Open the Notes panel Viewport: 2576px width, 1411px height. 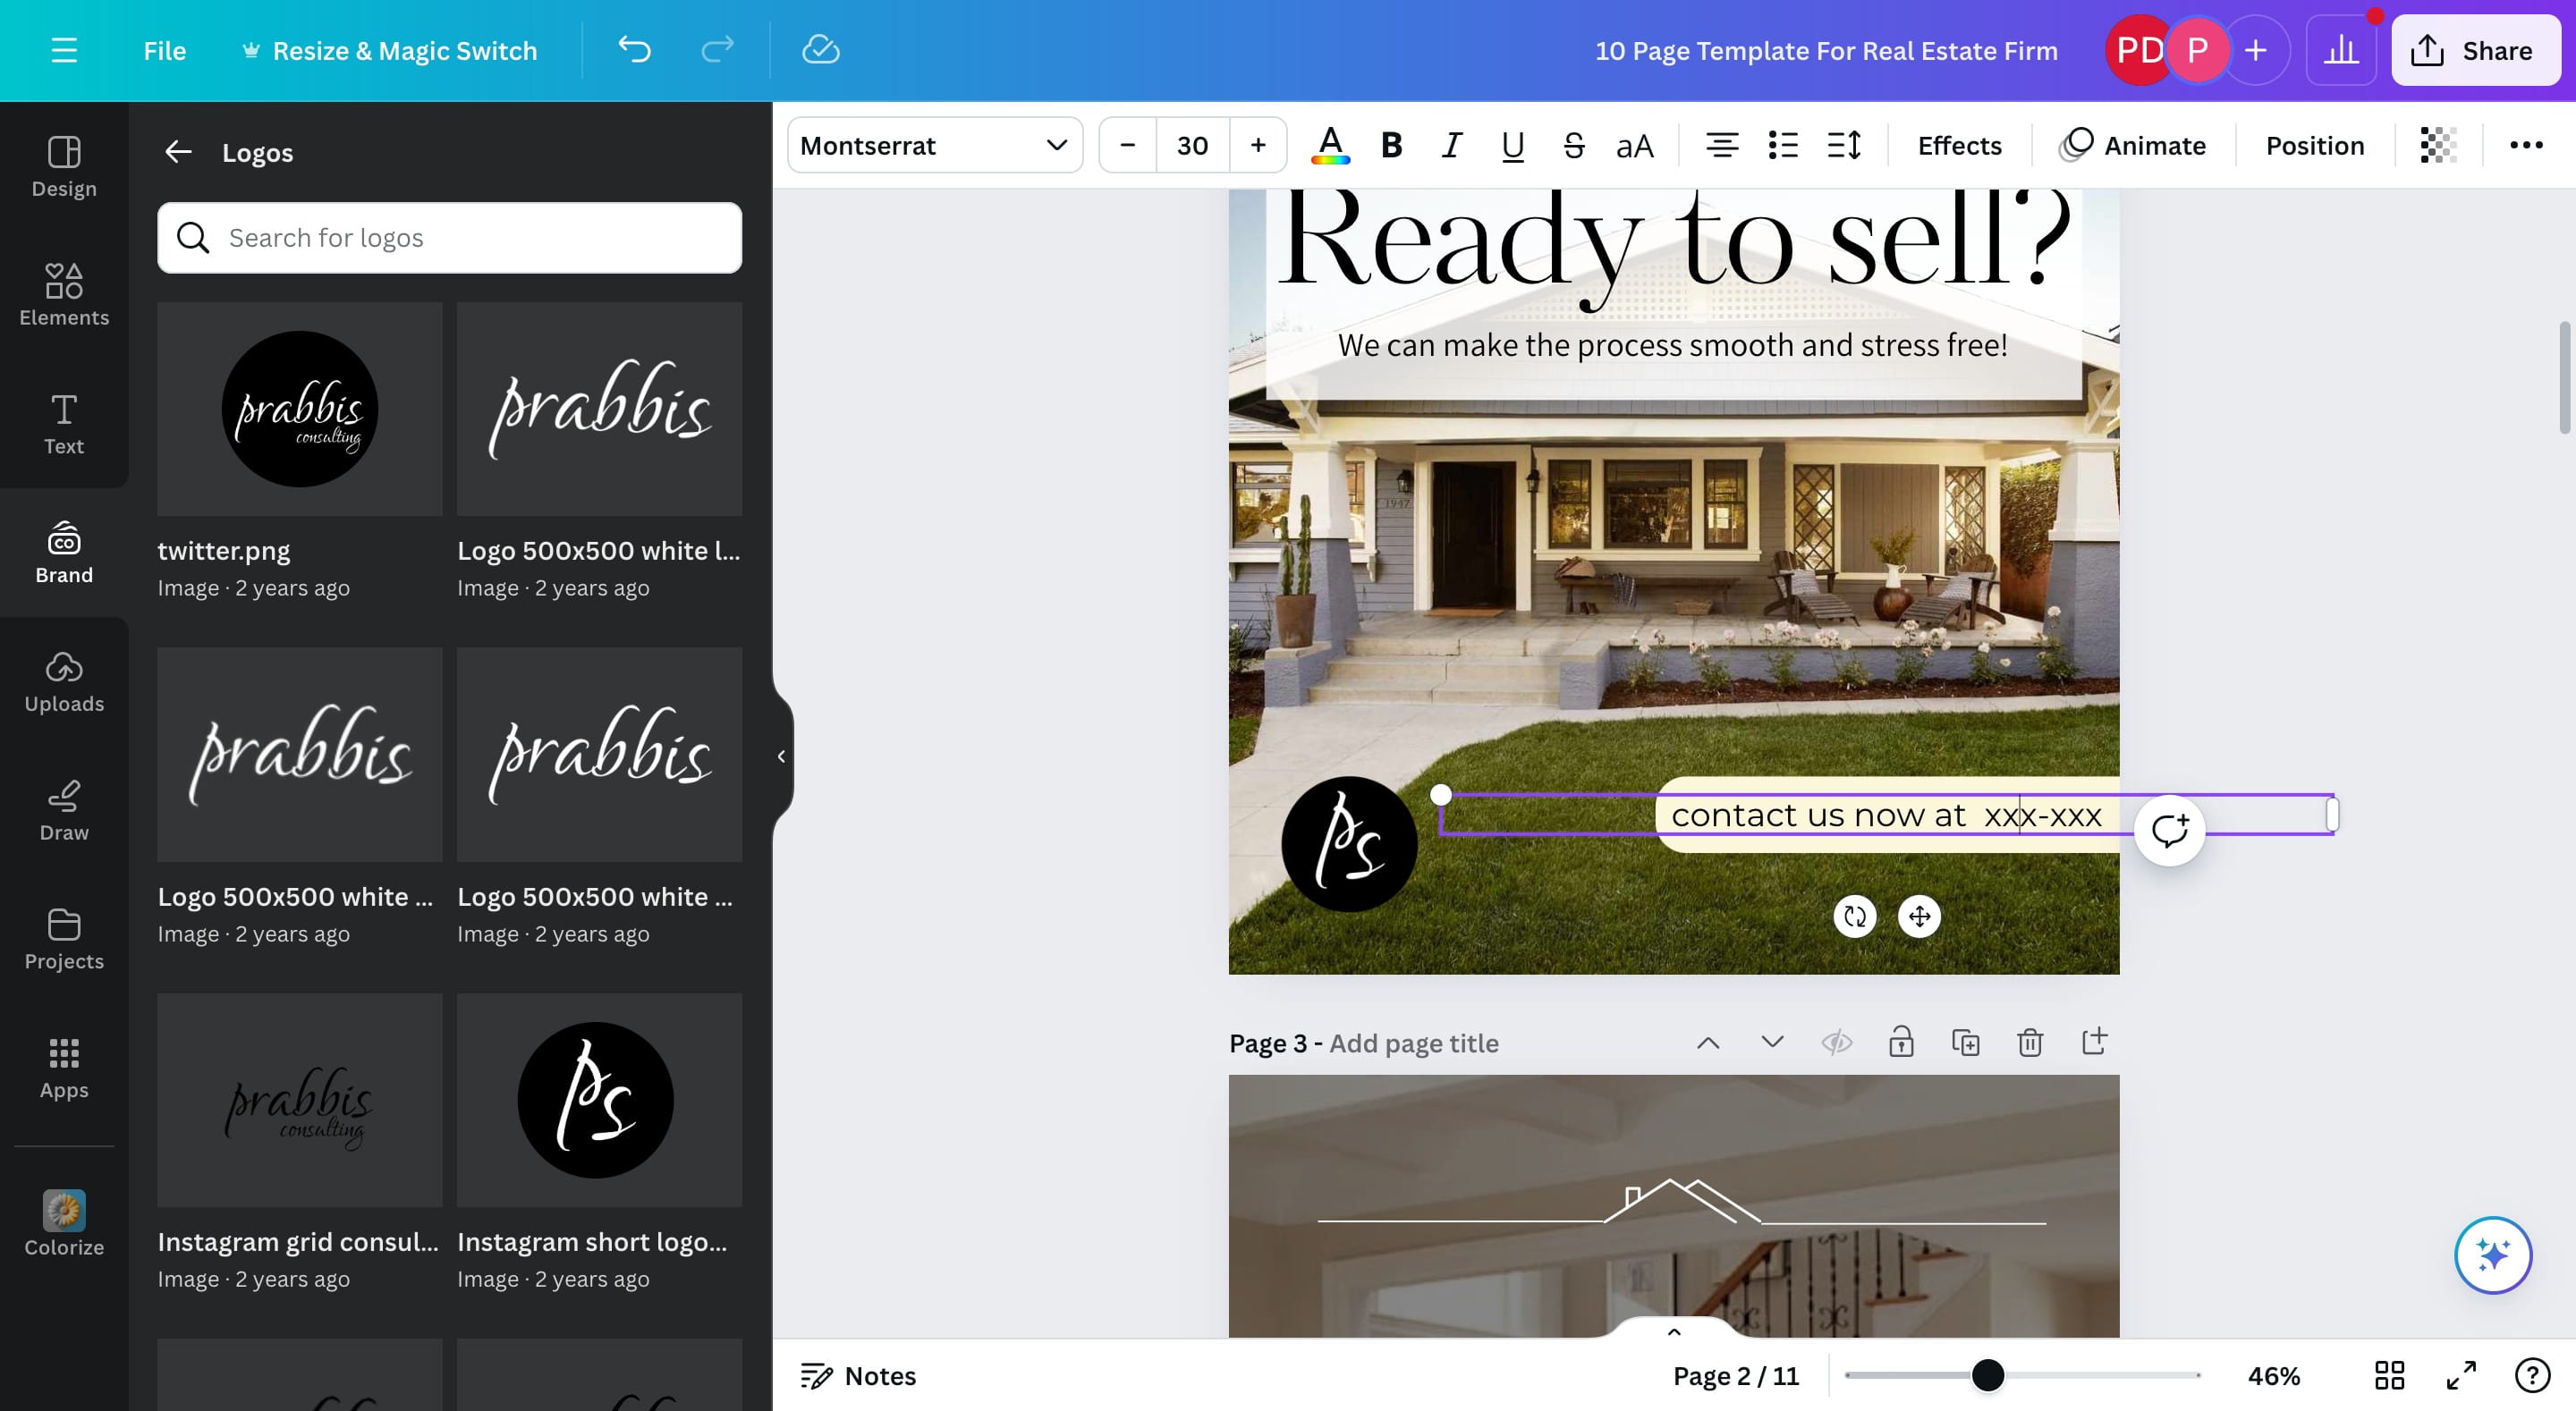coord(857,1376)
